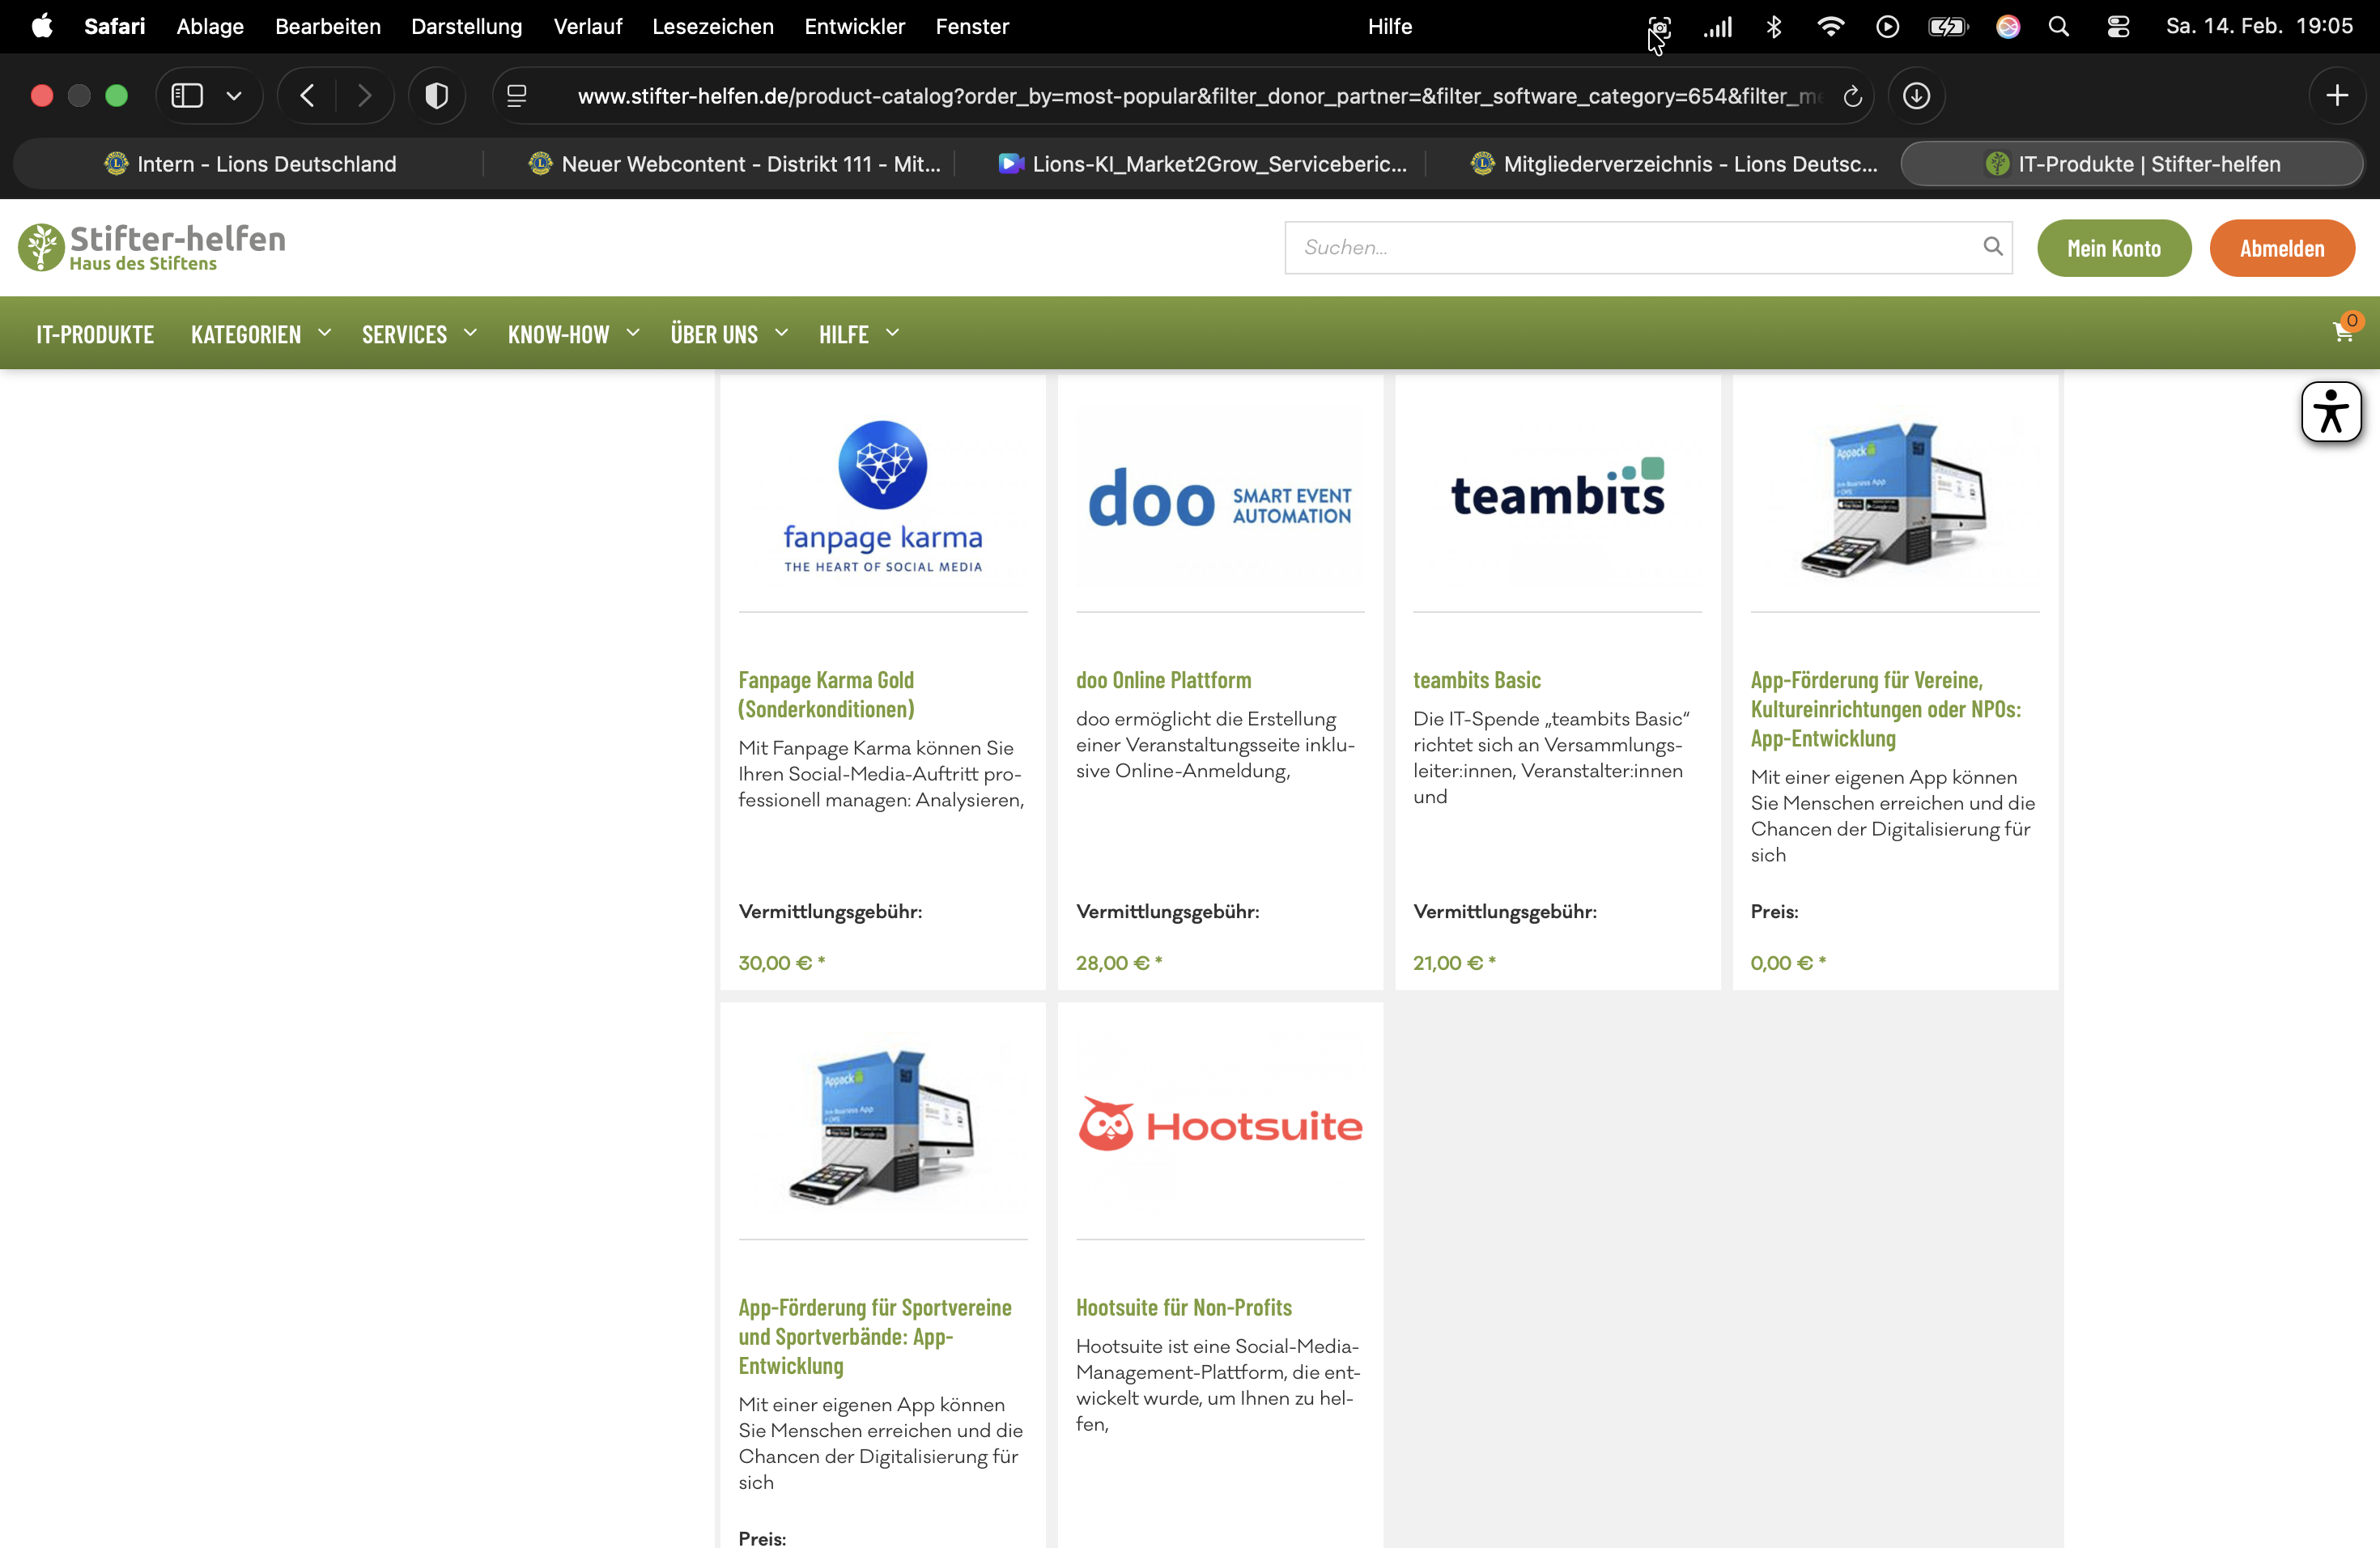Open the teambits logo thumbnail
This screenshot has height=1548, width=2380.
[x=1557, y=493]
